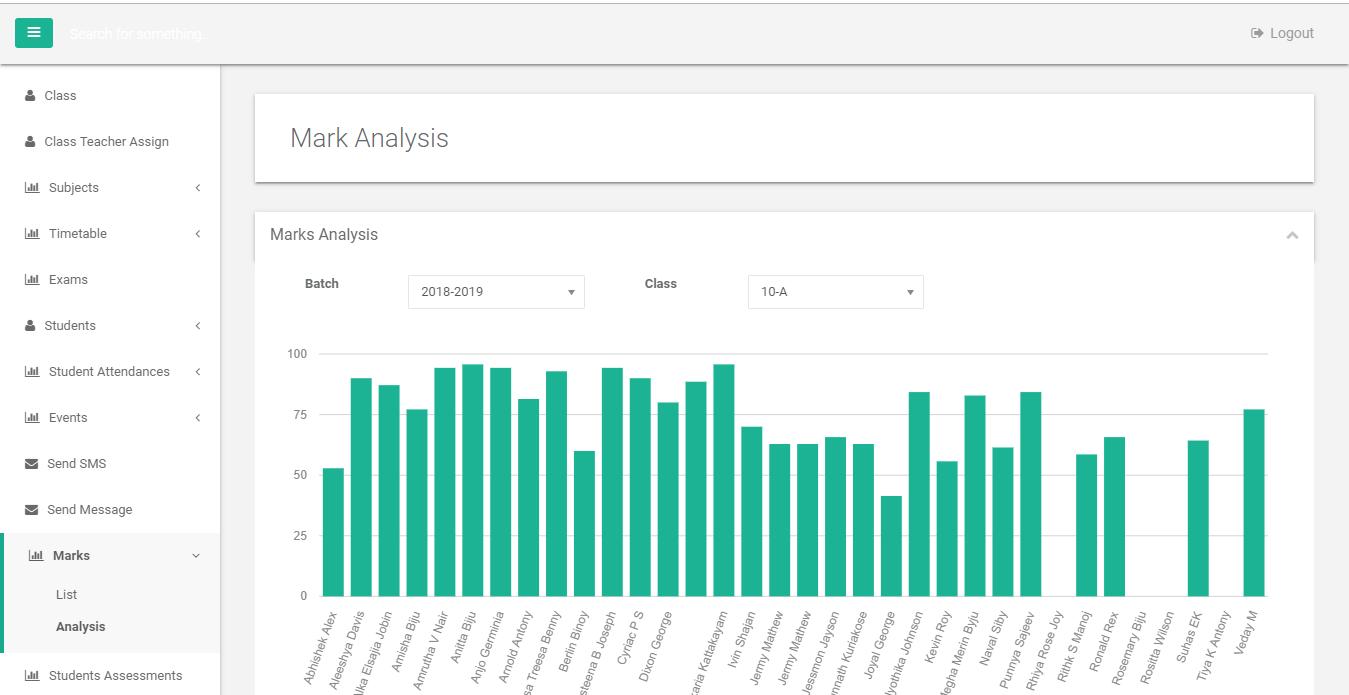Open the Marks List submenu item
1349x695 pixels.
(x=66, y=594)
